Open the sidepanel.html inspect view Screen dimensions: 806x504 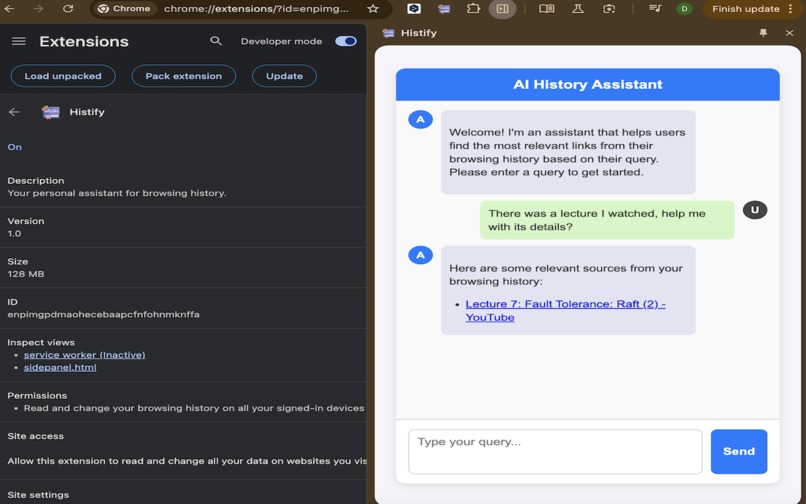tap(60, 367)
